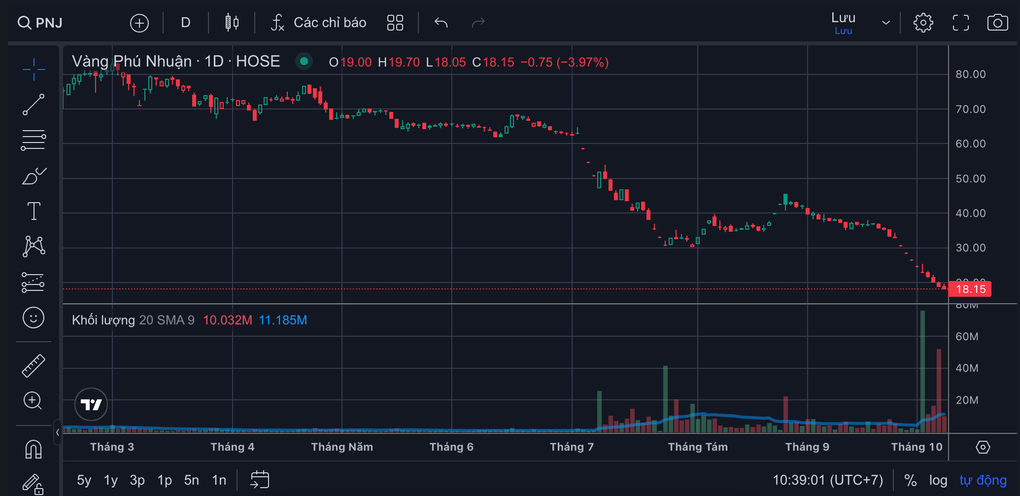Open Các chỉ báo indicators

point(319,23)
